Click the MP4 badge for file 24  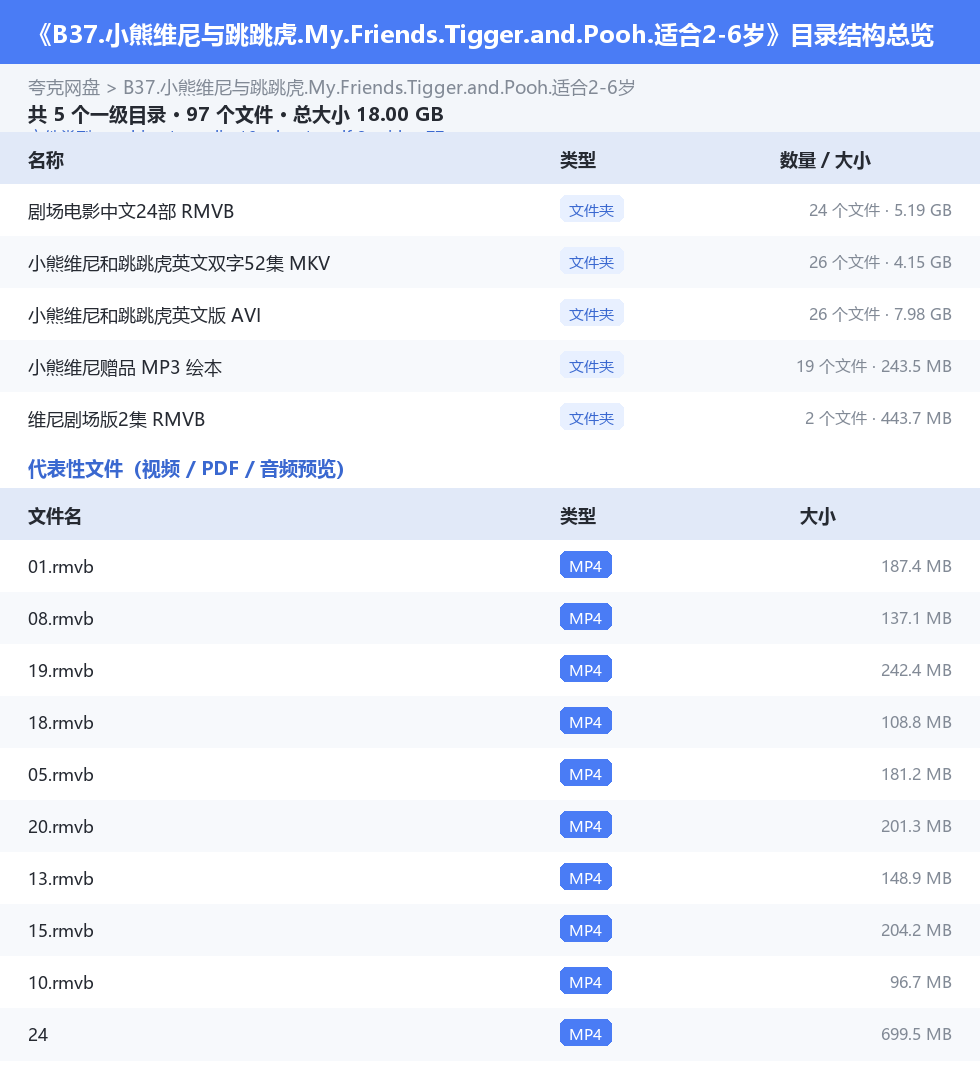[x=586, y=1033]
